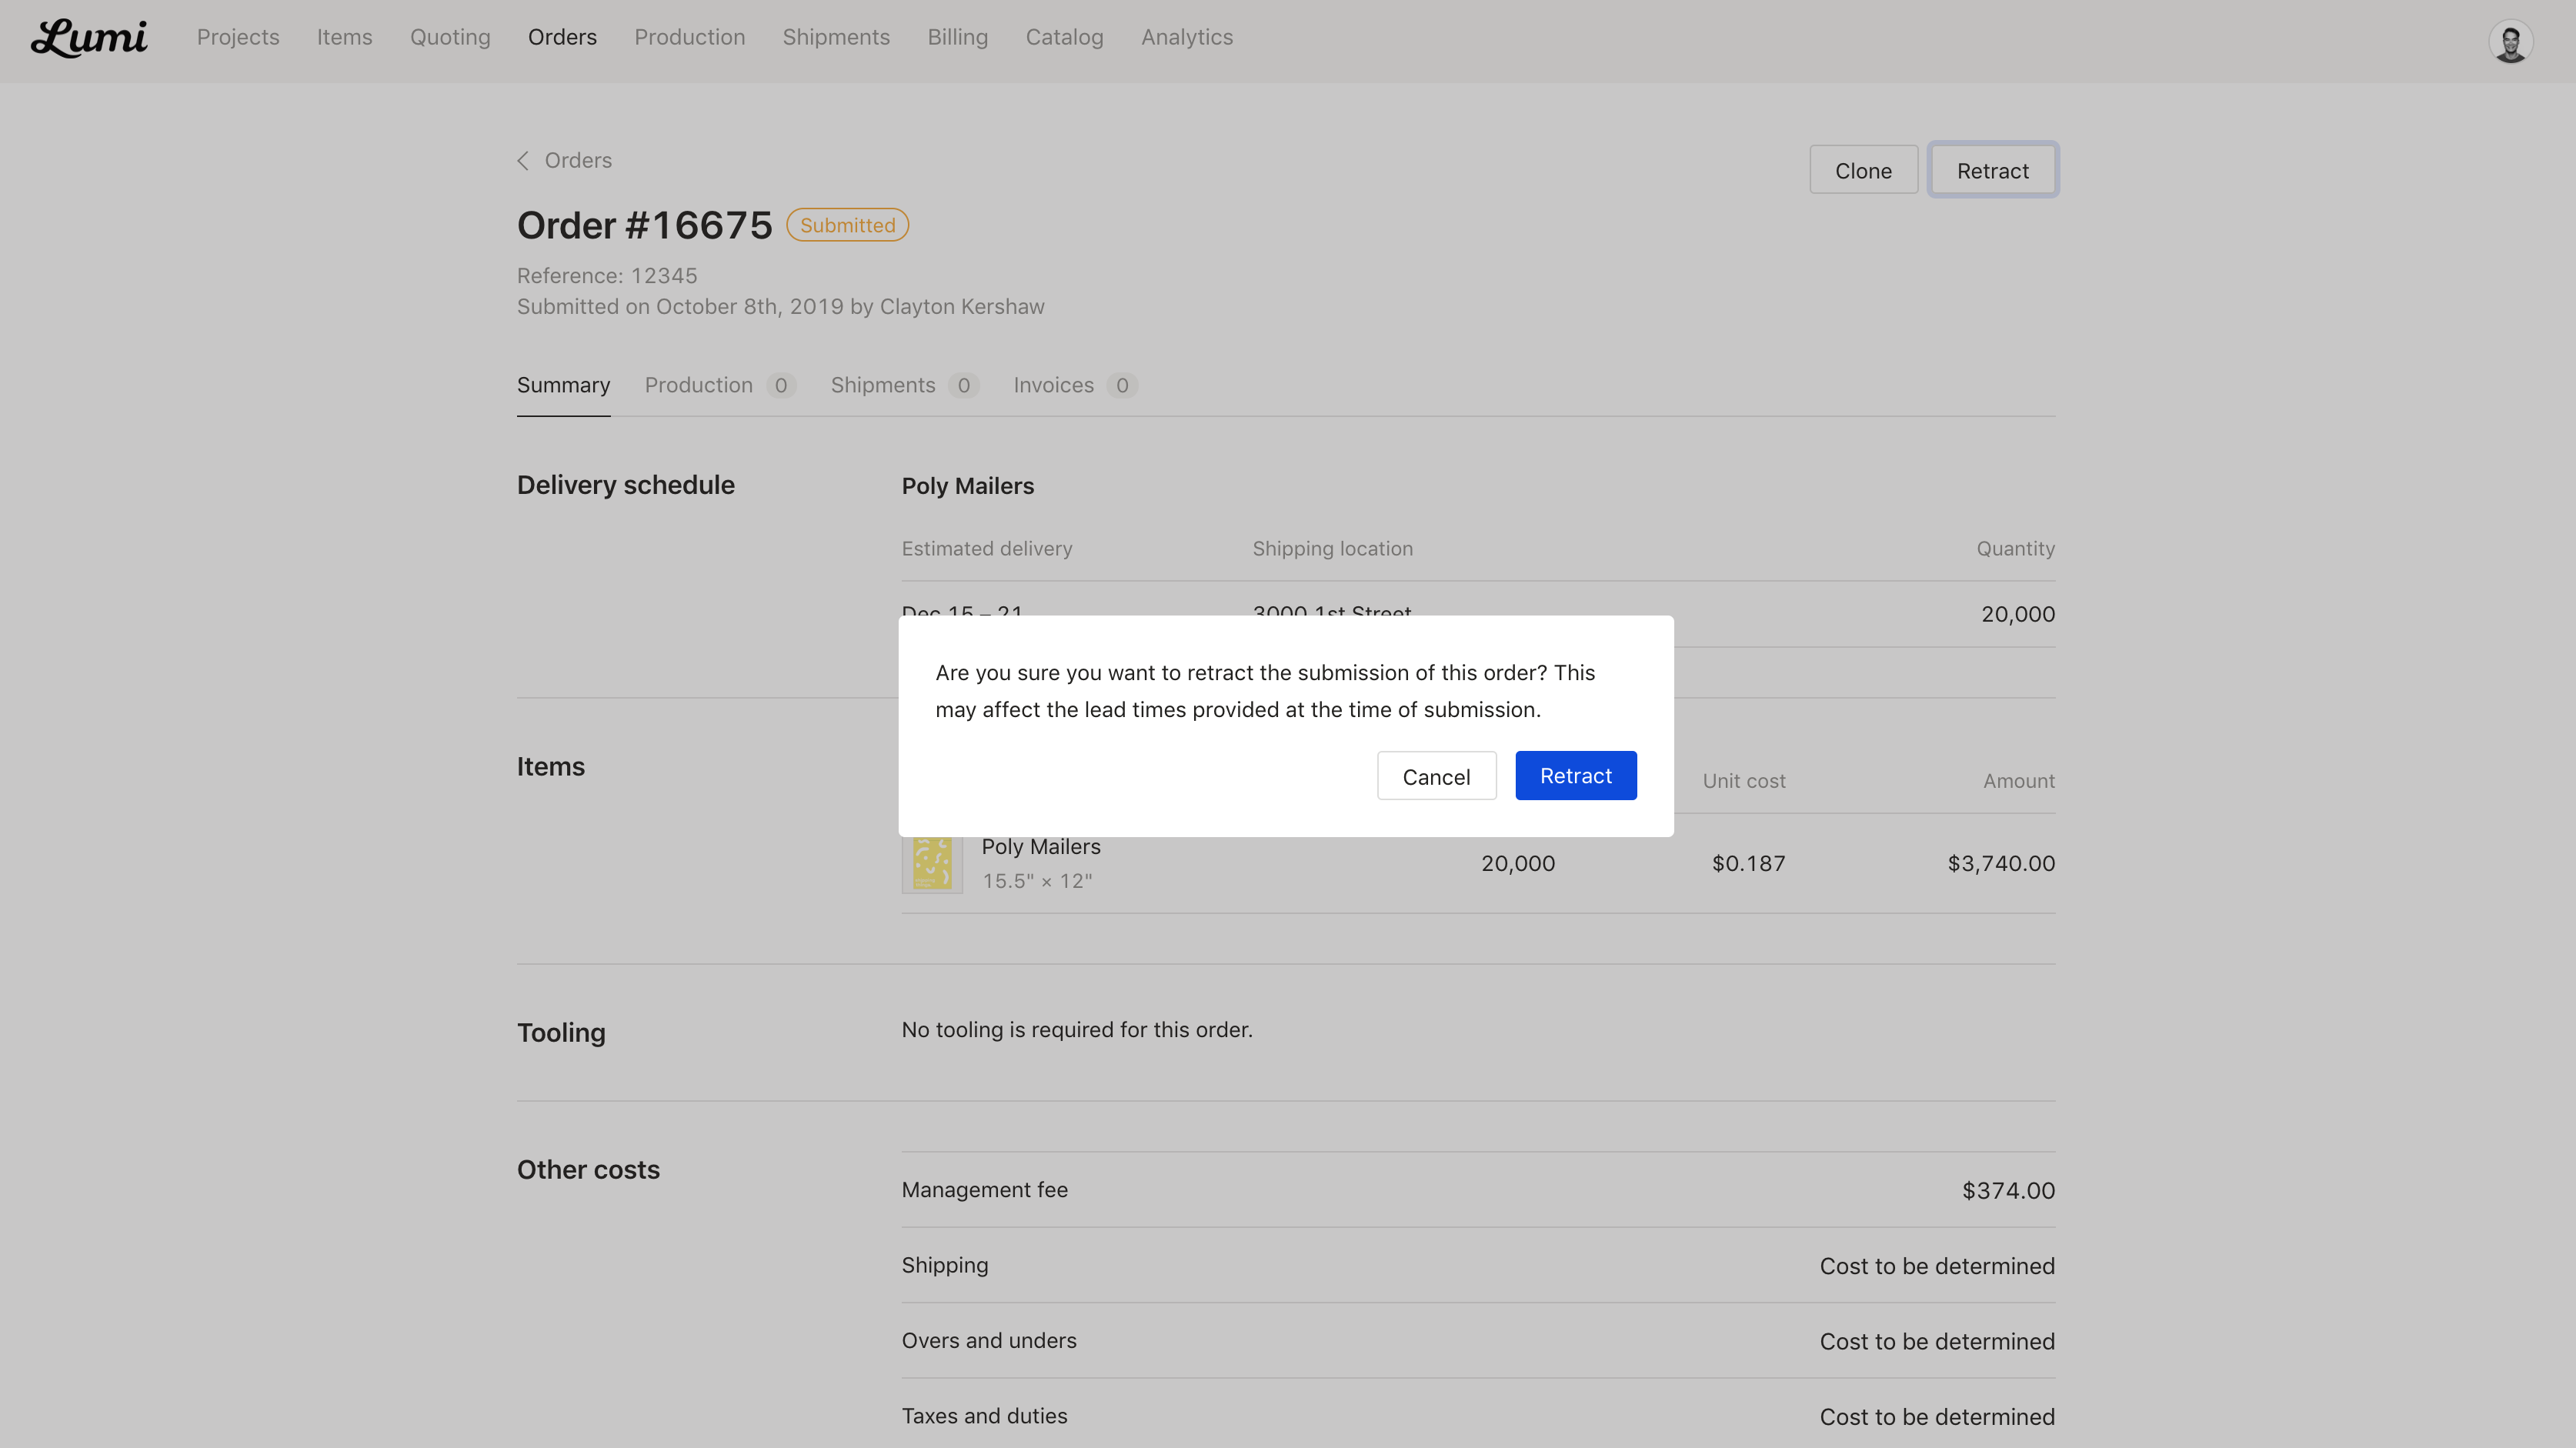Viewport: 2576px width, 1448px height.
Task: Cancel the retract confirmation dialog
Action: 1436,776
